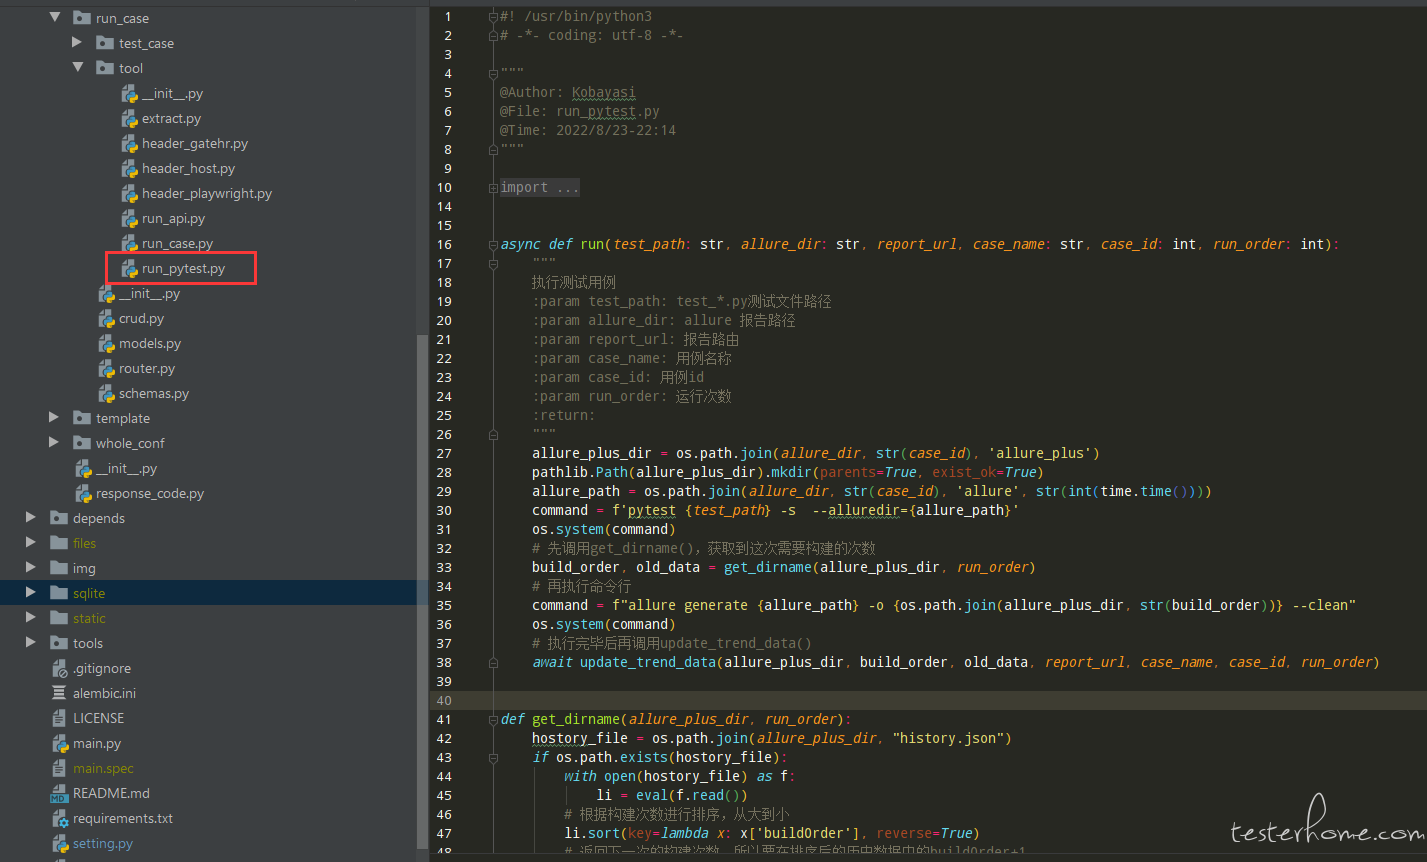1427x862 pixels.
Task: Expand the depends folder arrow
Action: (x=31, y=517)
